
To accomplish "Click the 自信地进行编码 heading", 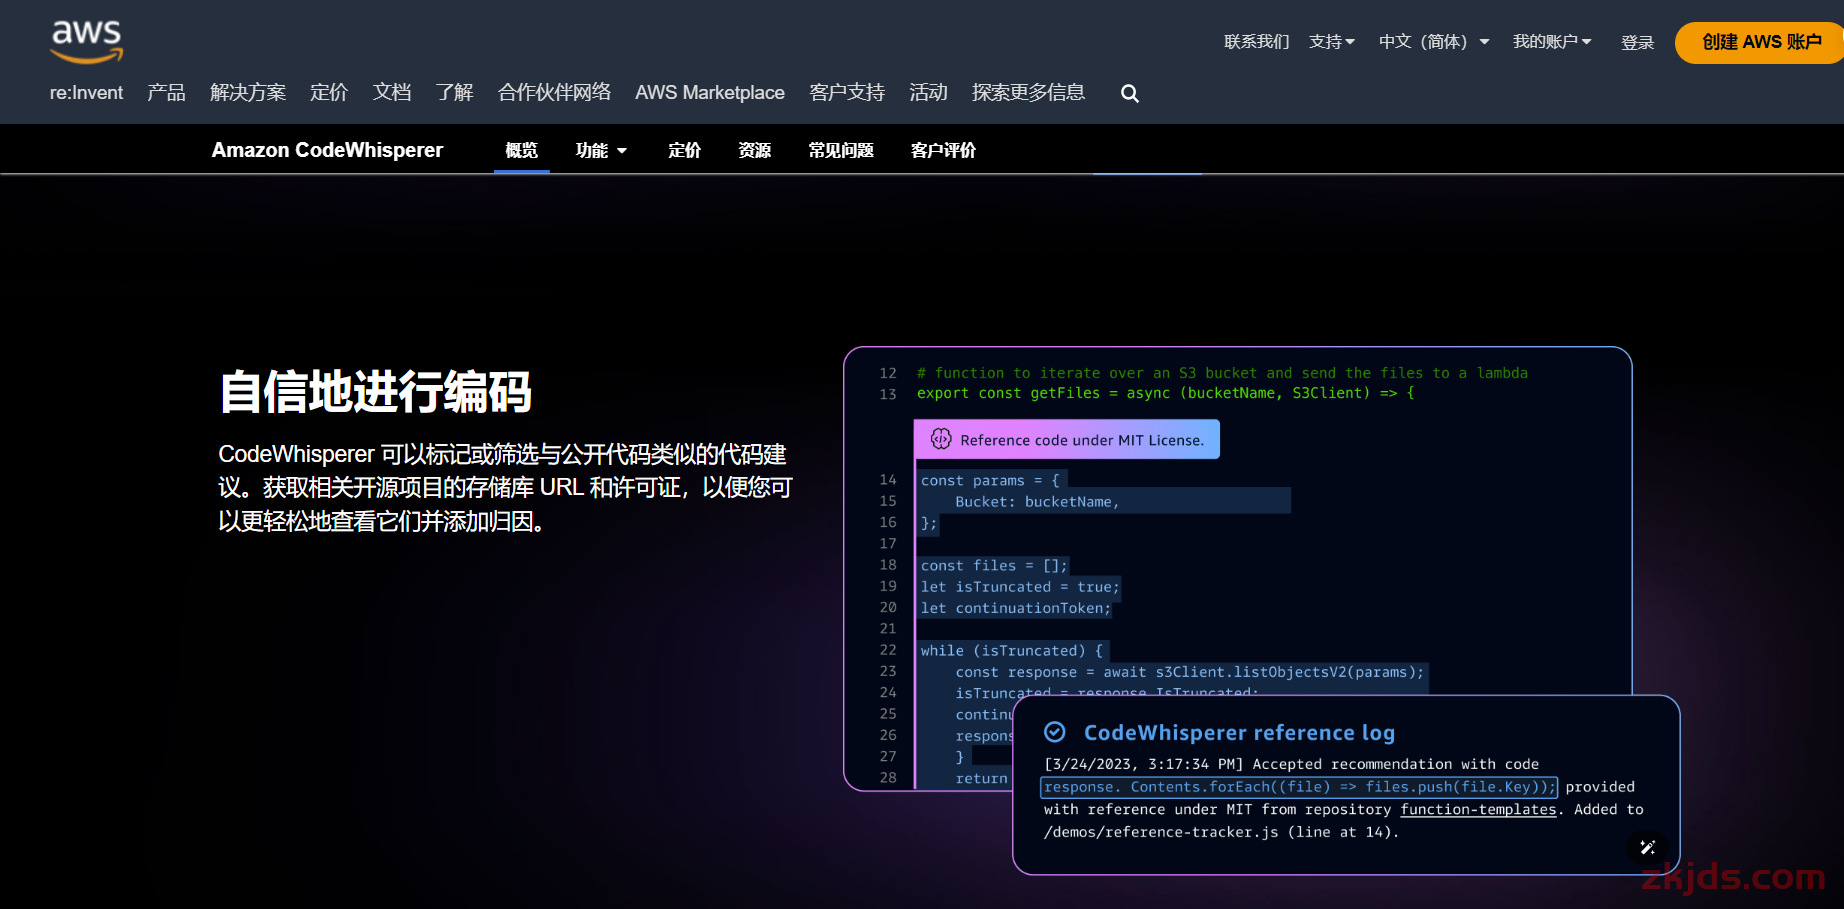I will [375, 391].
